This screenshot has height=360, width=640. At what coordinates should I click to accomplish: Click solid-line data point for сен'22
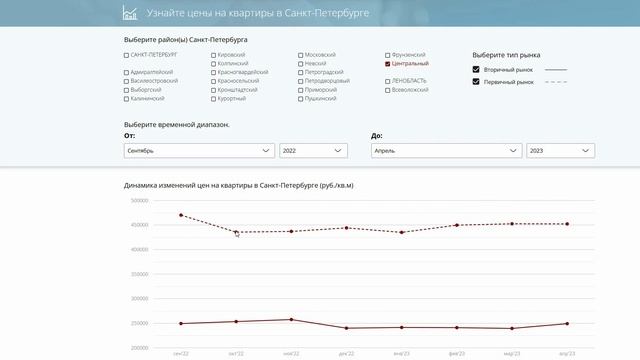[x=181, y=324]
